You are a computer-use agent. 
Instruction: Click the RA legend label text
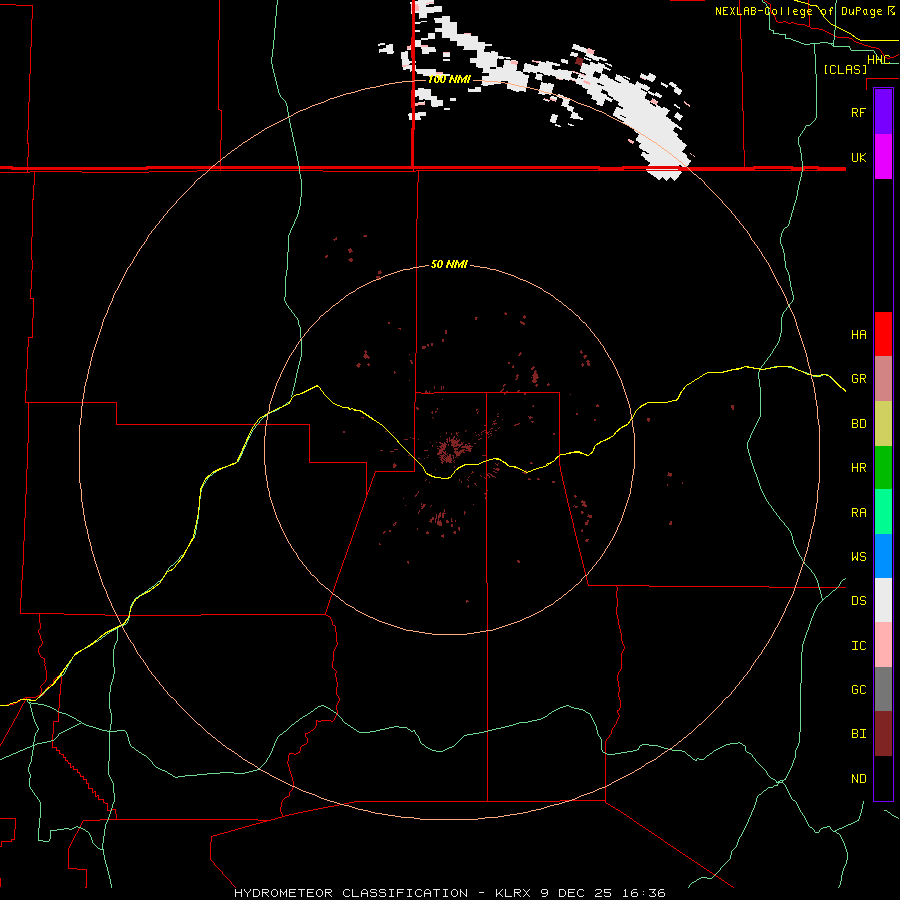coord(858,513)
